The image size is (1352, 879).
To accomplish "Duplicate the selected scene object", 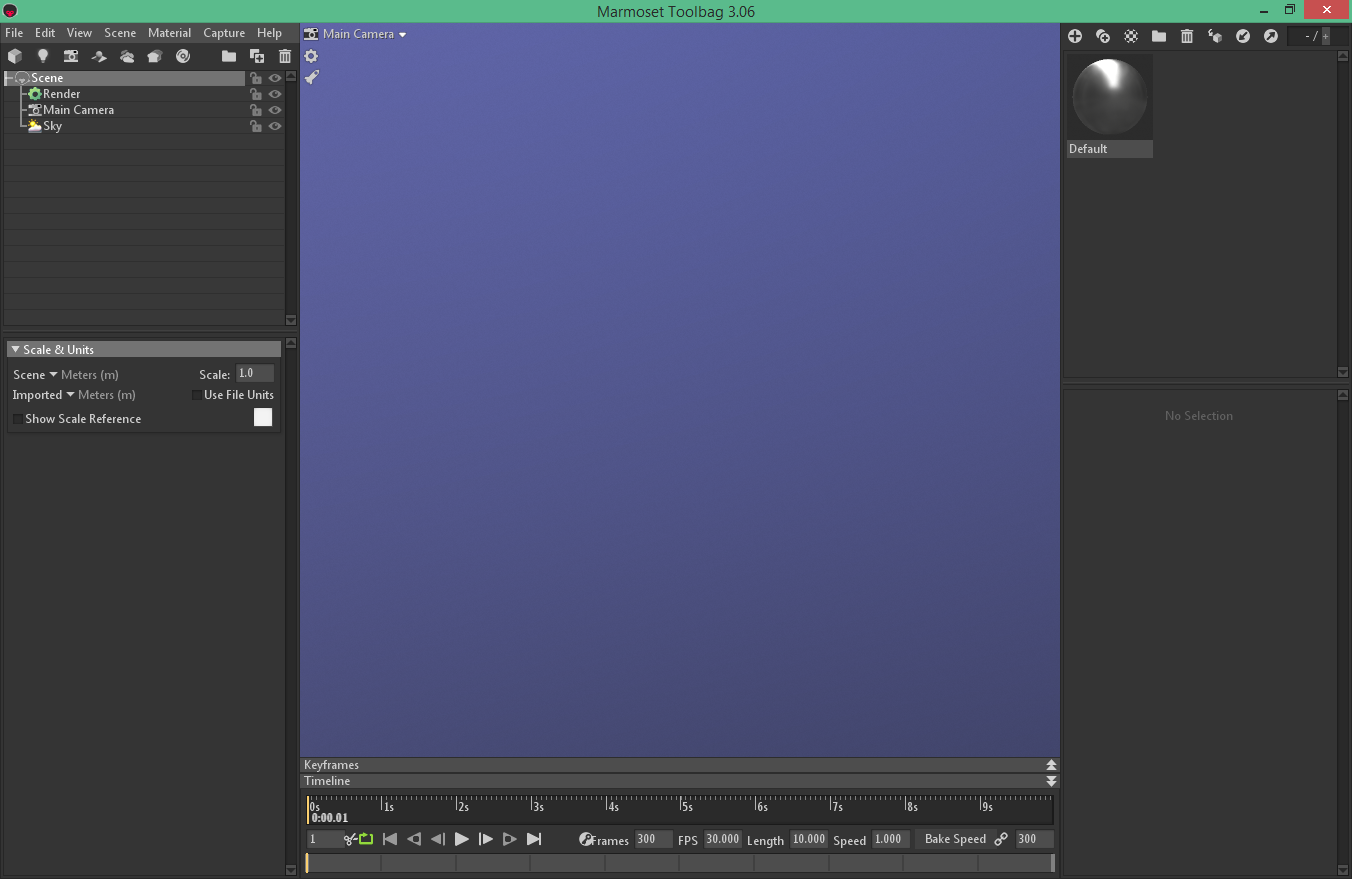I will pyautogui.click(x=257, y=56).
